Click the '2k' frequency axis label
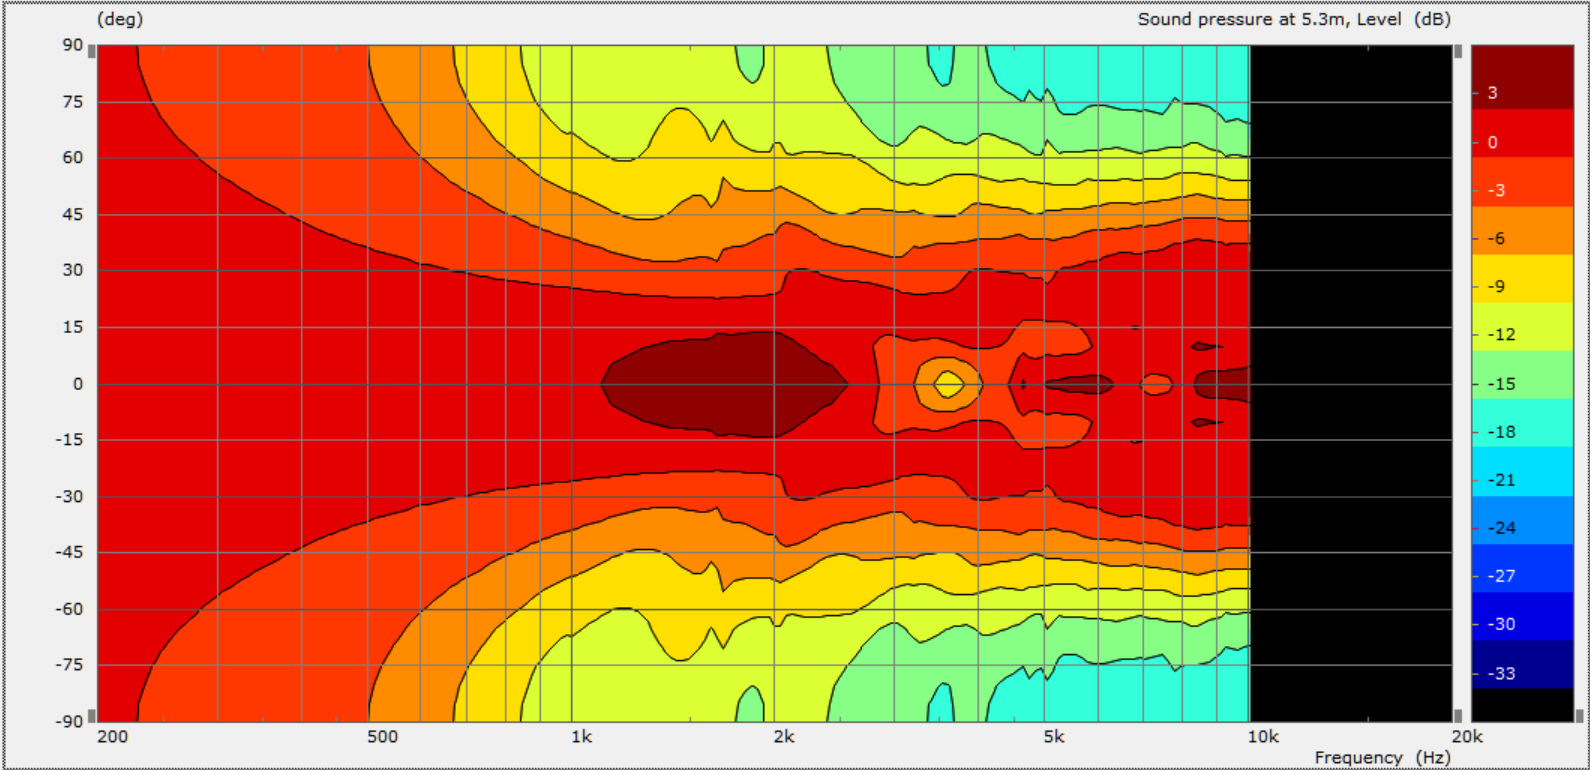The image size is (1590, 770). tap(784, 737)
